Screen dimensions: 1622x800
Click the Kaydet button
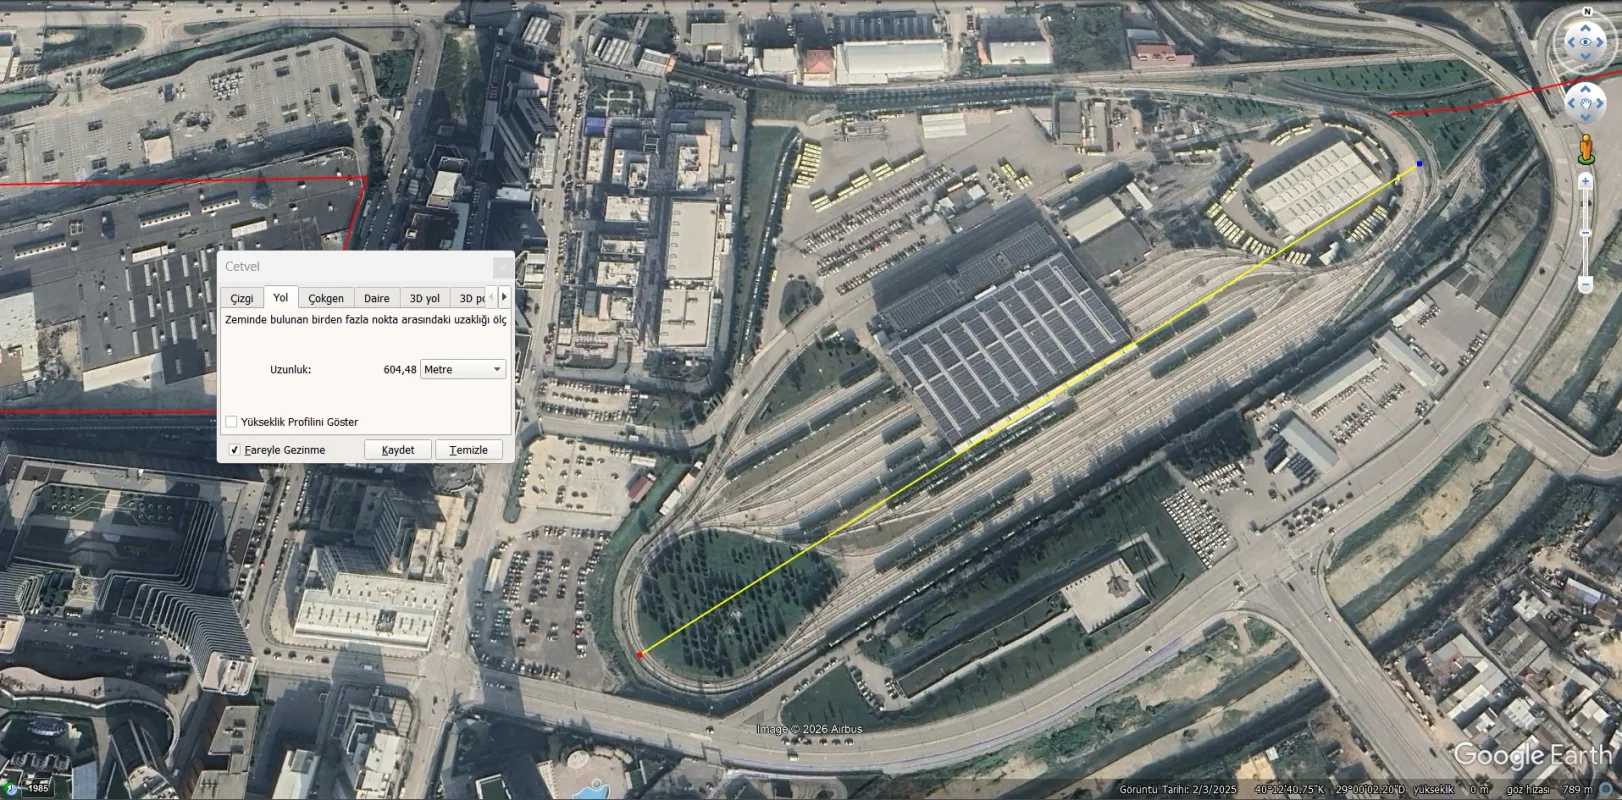click(398, 450)
